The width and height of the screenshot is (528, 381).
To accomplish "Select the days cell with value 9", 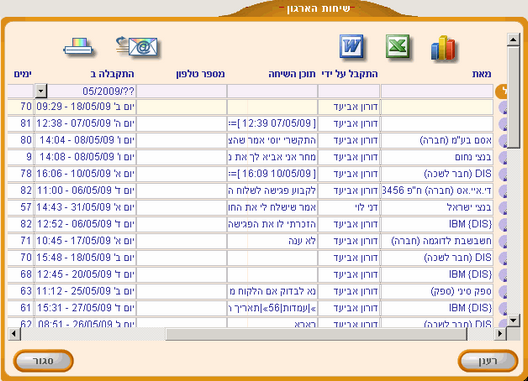I will click(x=20, y=157).
